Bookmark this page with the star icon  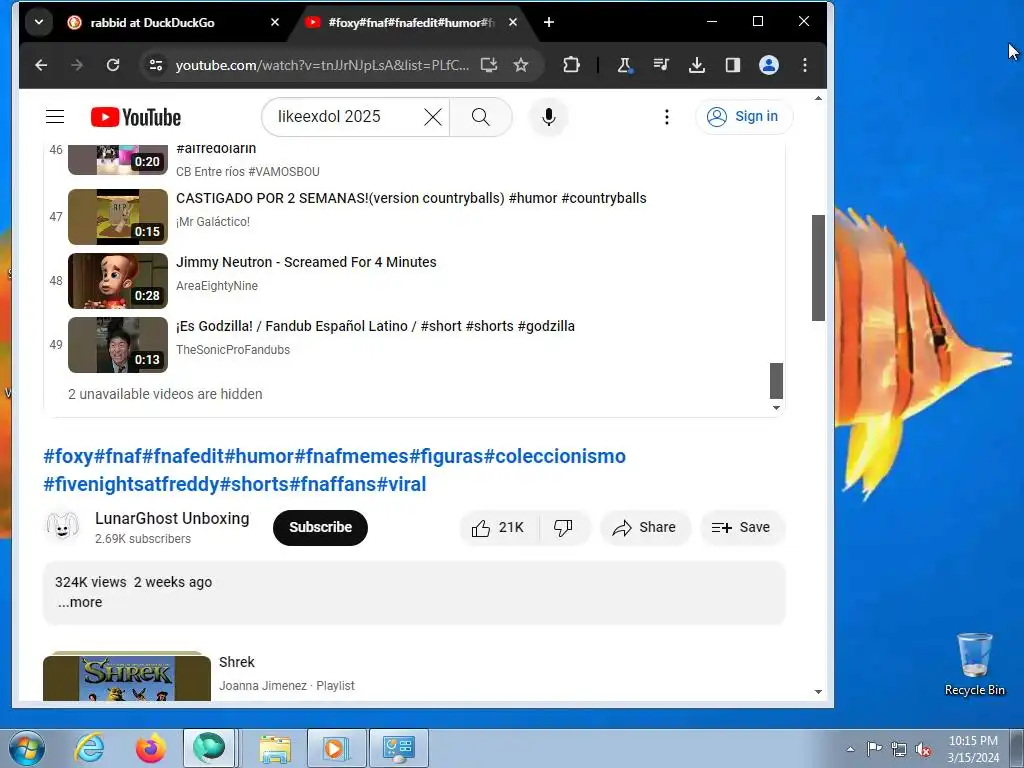click(x=520, y=65)
